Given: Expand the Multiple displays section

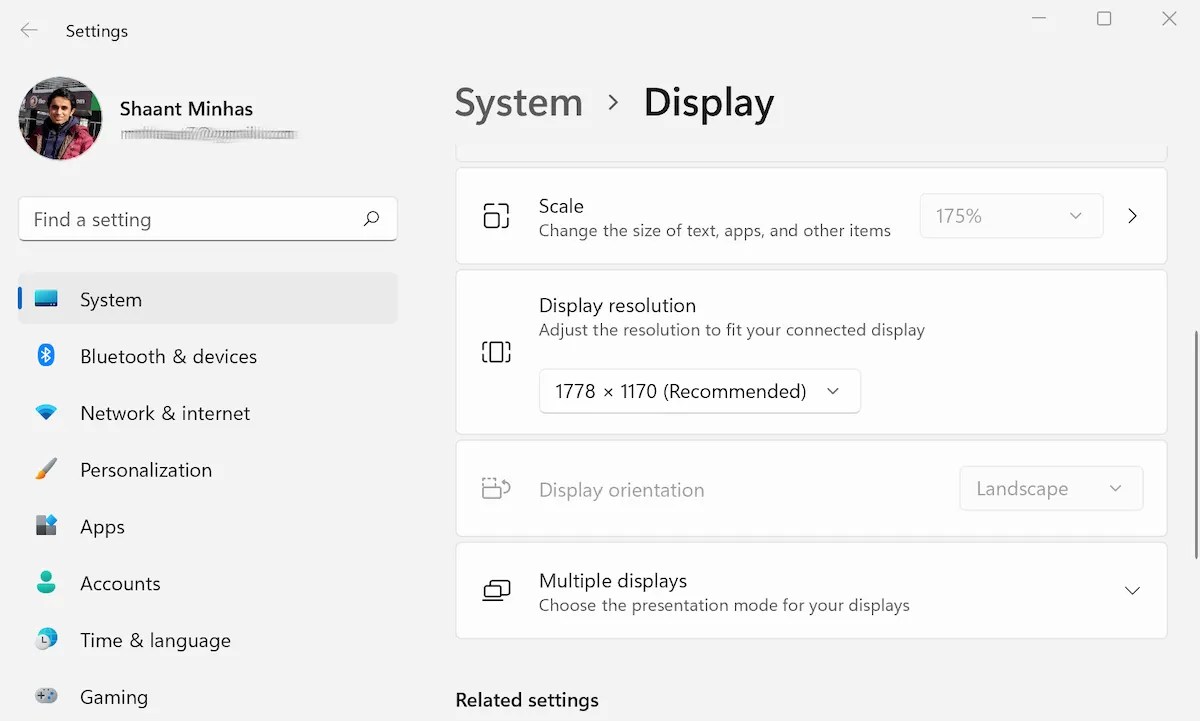Looking at the screenshot, I should tap(1131, 590).
